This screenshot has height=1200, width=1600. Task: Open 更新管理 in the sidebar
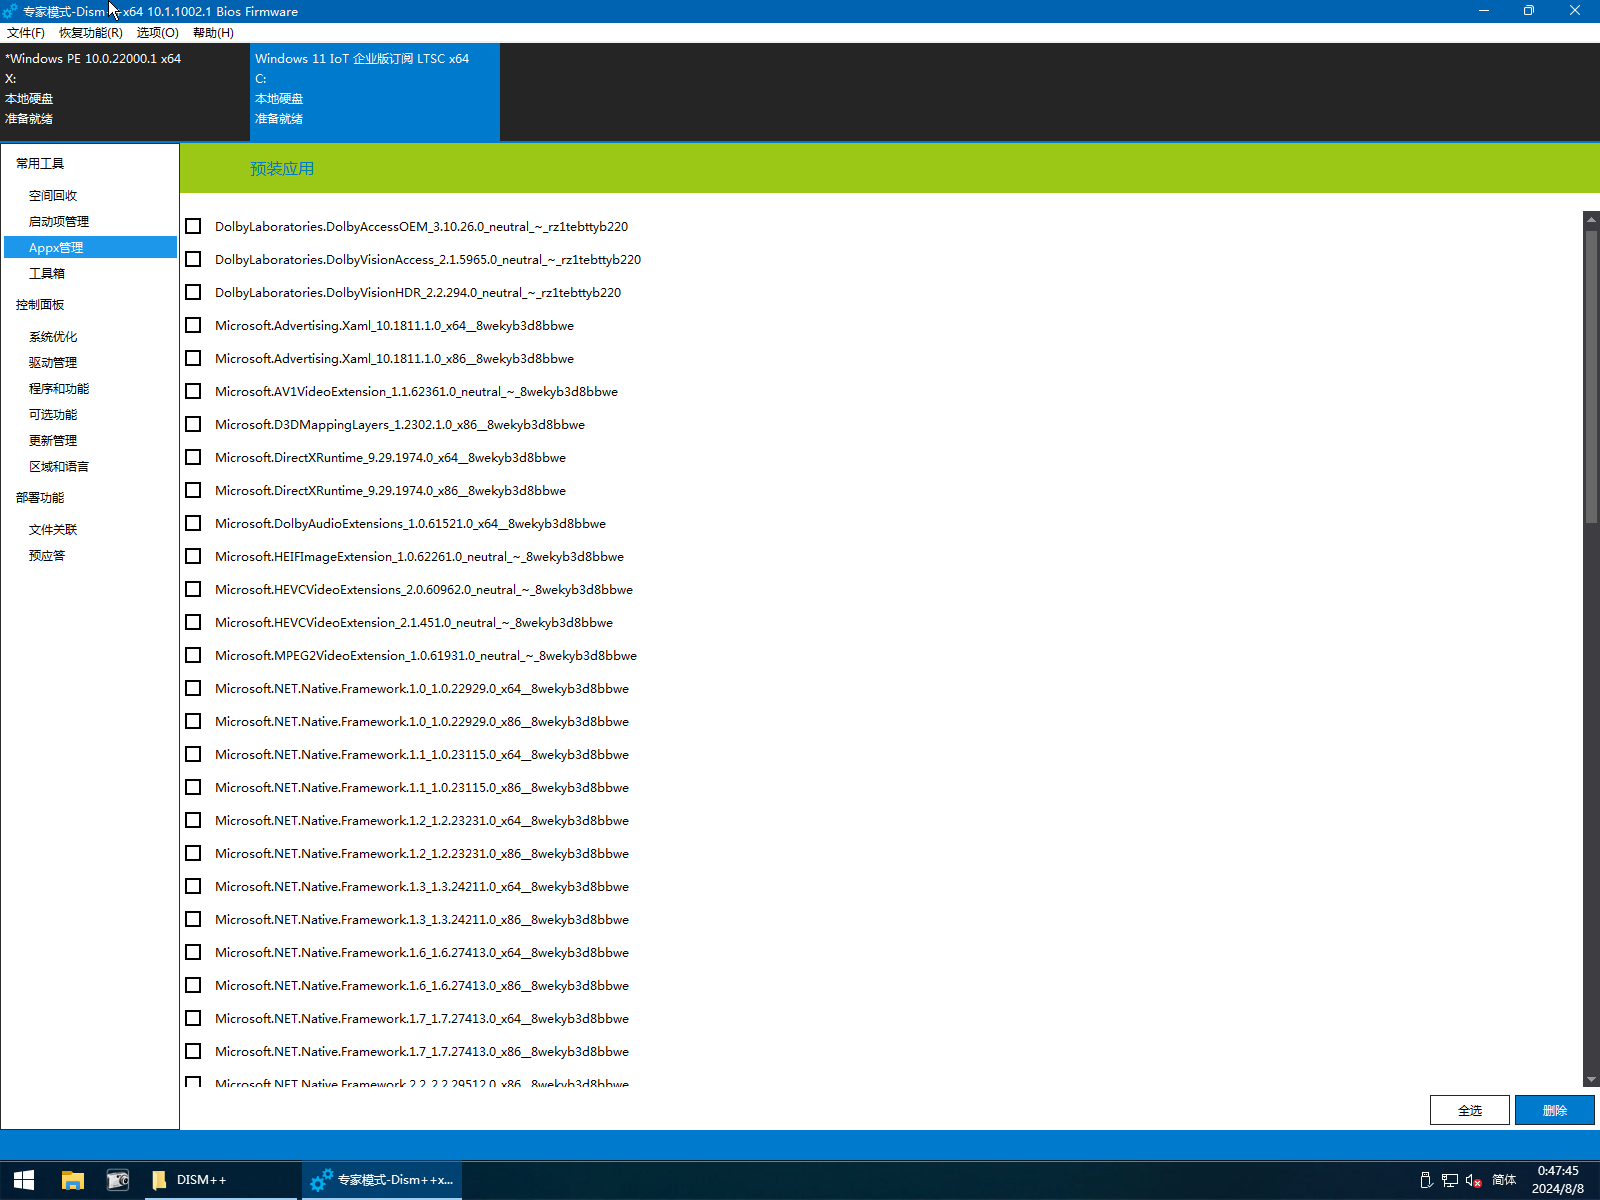(x=53, y=441)
